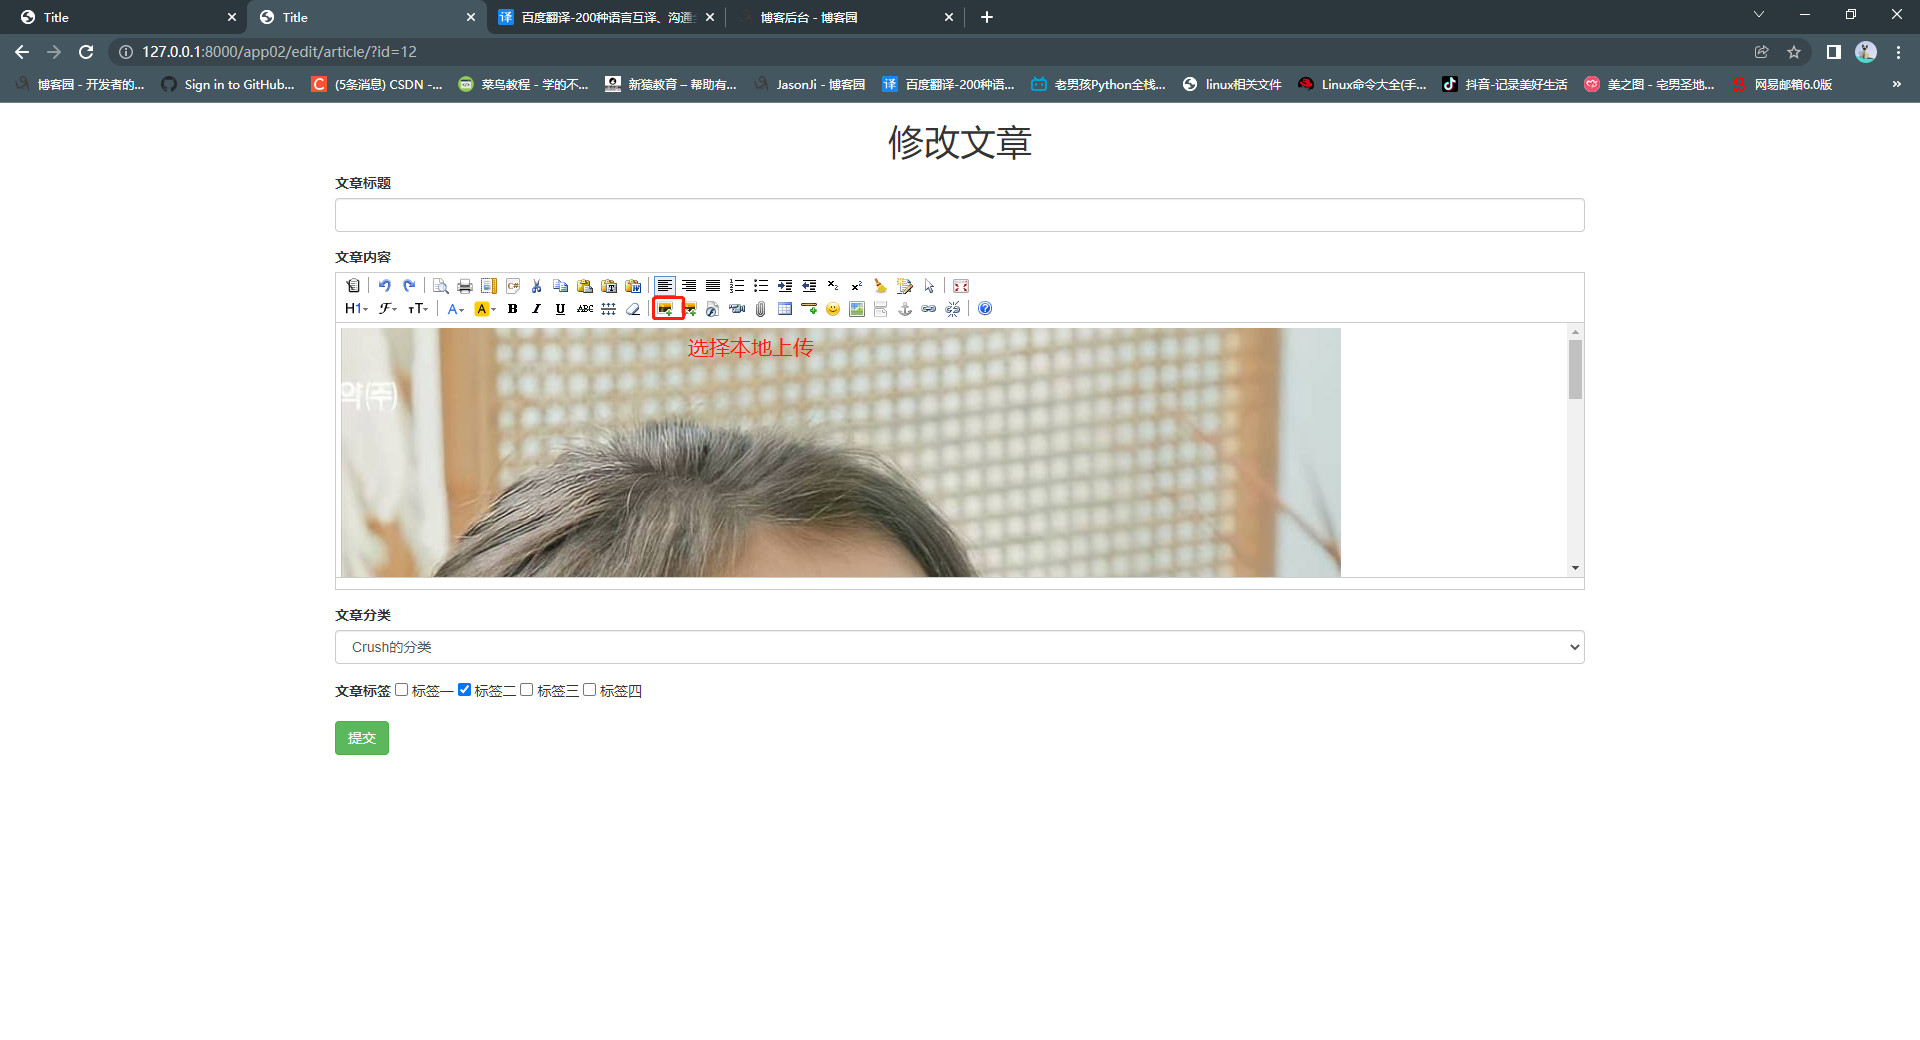The image size is (1920, 1040).
Task: Switch to the 百度翻译 browser tab
Action: coord(606,17)
